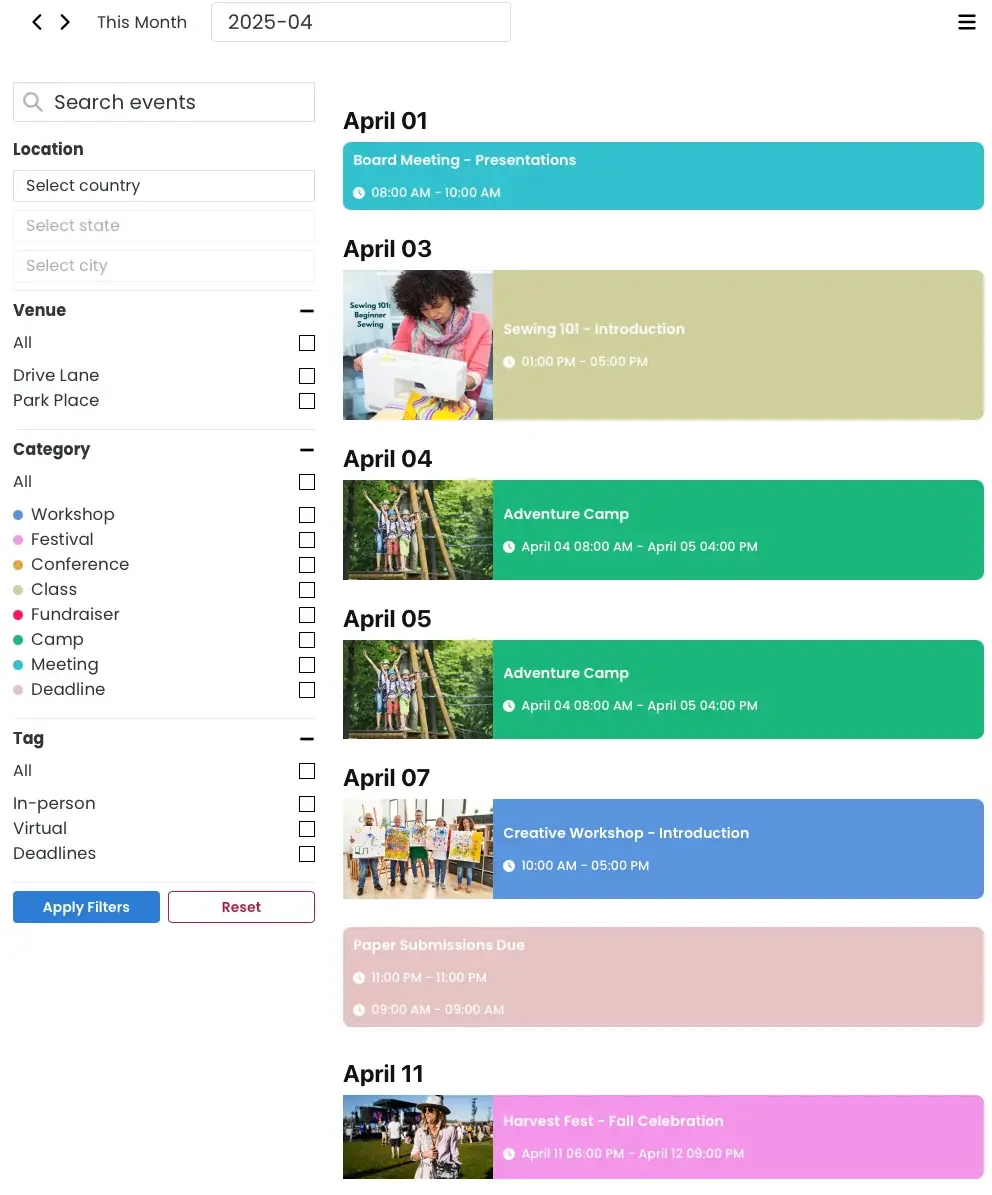
Task: Tick the Virtual tag checkbox
Action: click(x=306, y=829)
